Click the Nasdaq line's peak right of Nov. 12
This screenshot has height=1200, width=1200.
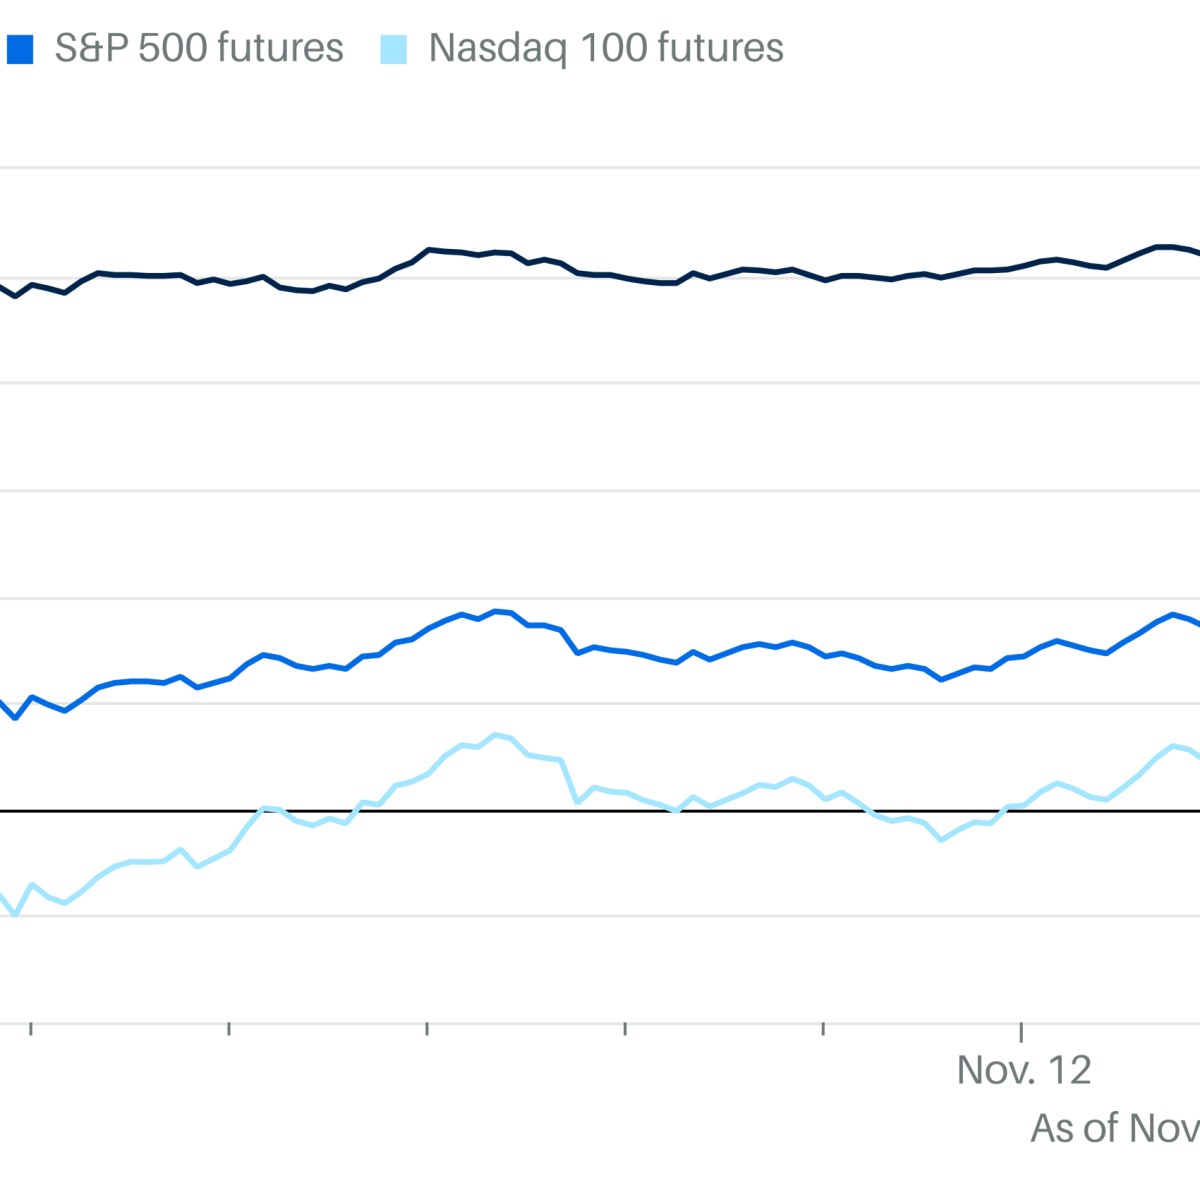click(x=1173, y=745)
